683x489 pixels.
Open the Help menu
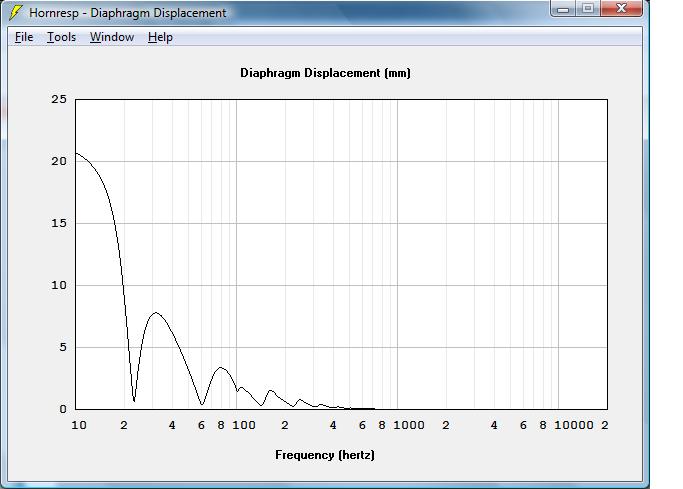tap(160, 37)
